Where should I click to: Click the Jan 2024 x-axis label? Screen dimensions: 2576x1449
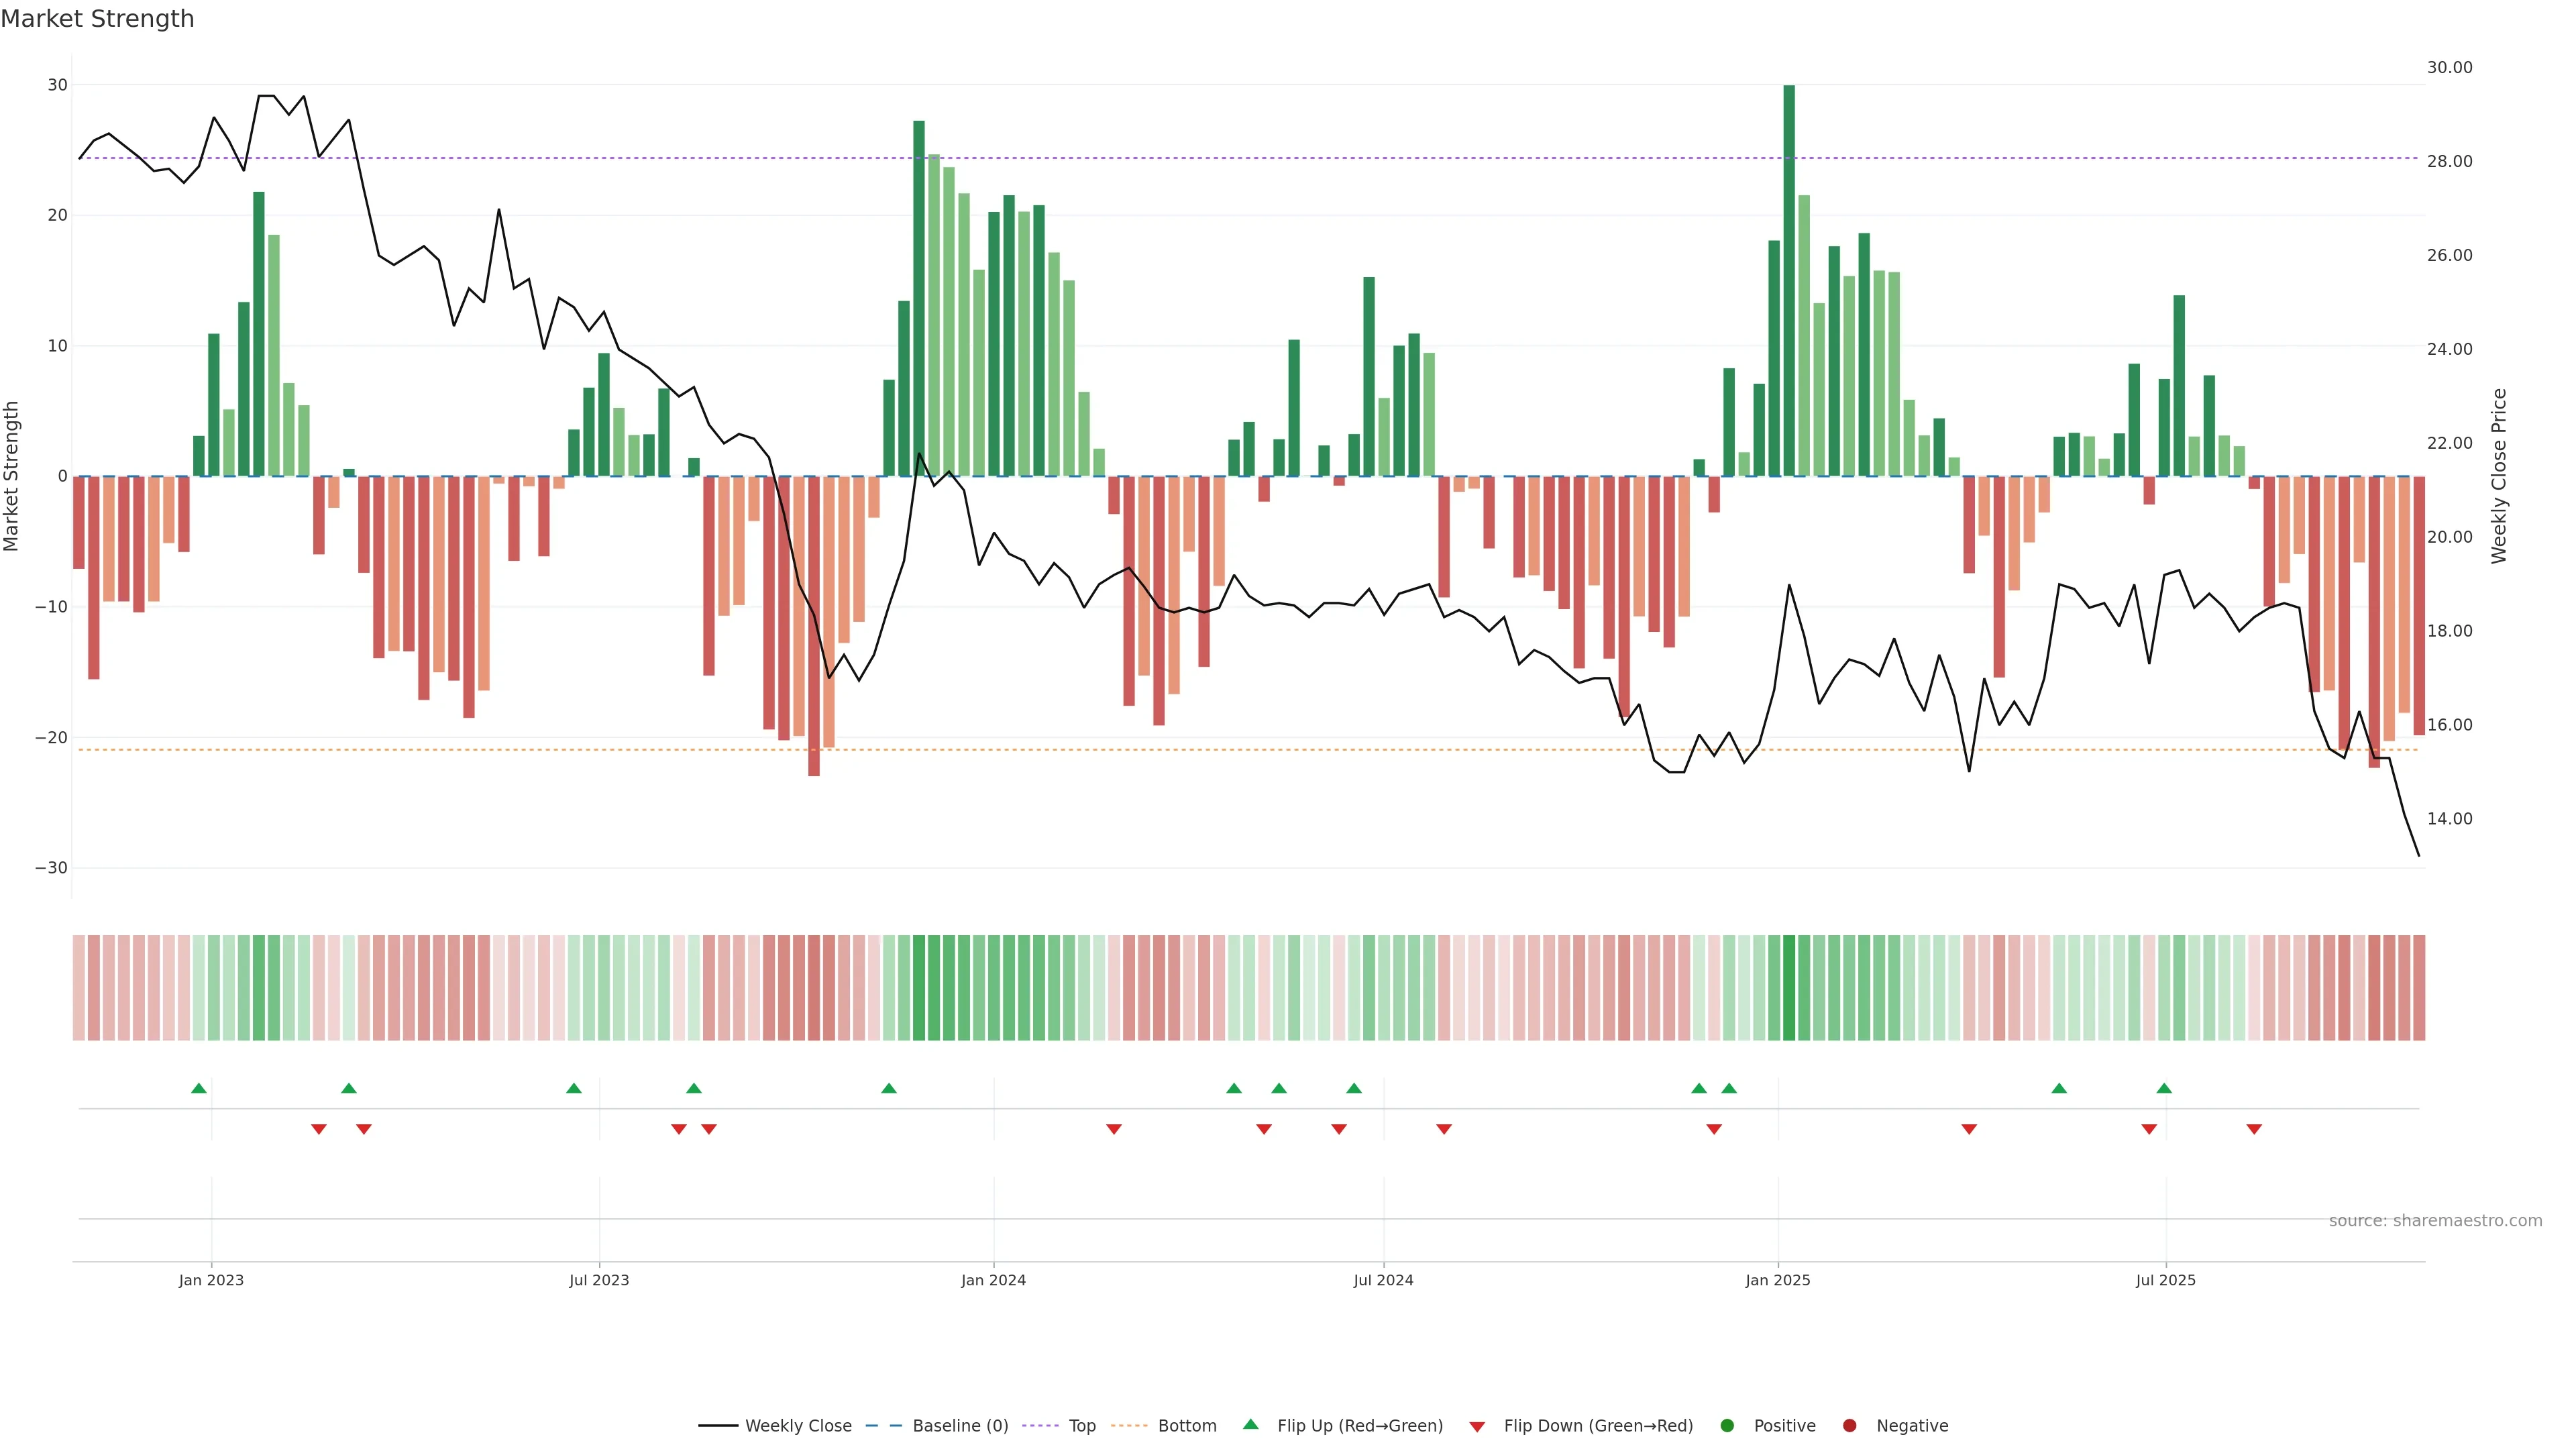993,1280
